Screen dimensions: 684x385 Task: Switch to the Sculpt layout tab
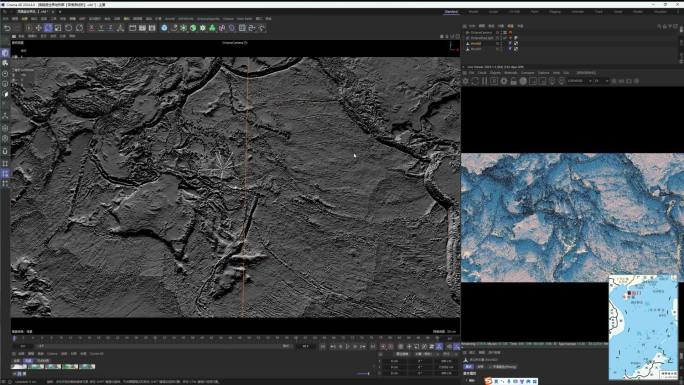(x=493, y=12)
